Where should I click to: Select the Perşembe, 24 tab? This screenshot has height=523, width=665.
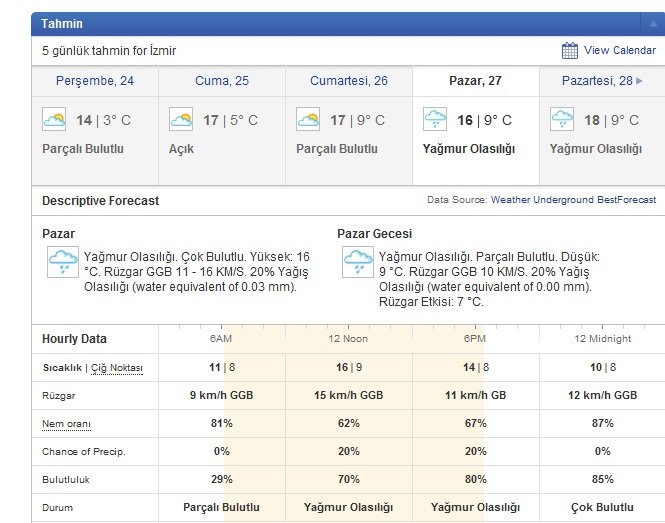point(95,81)
